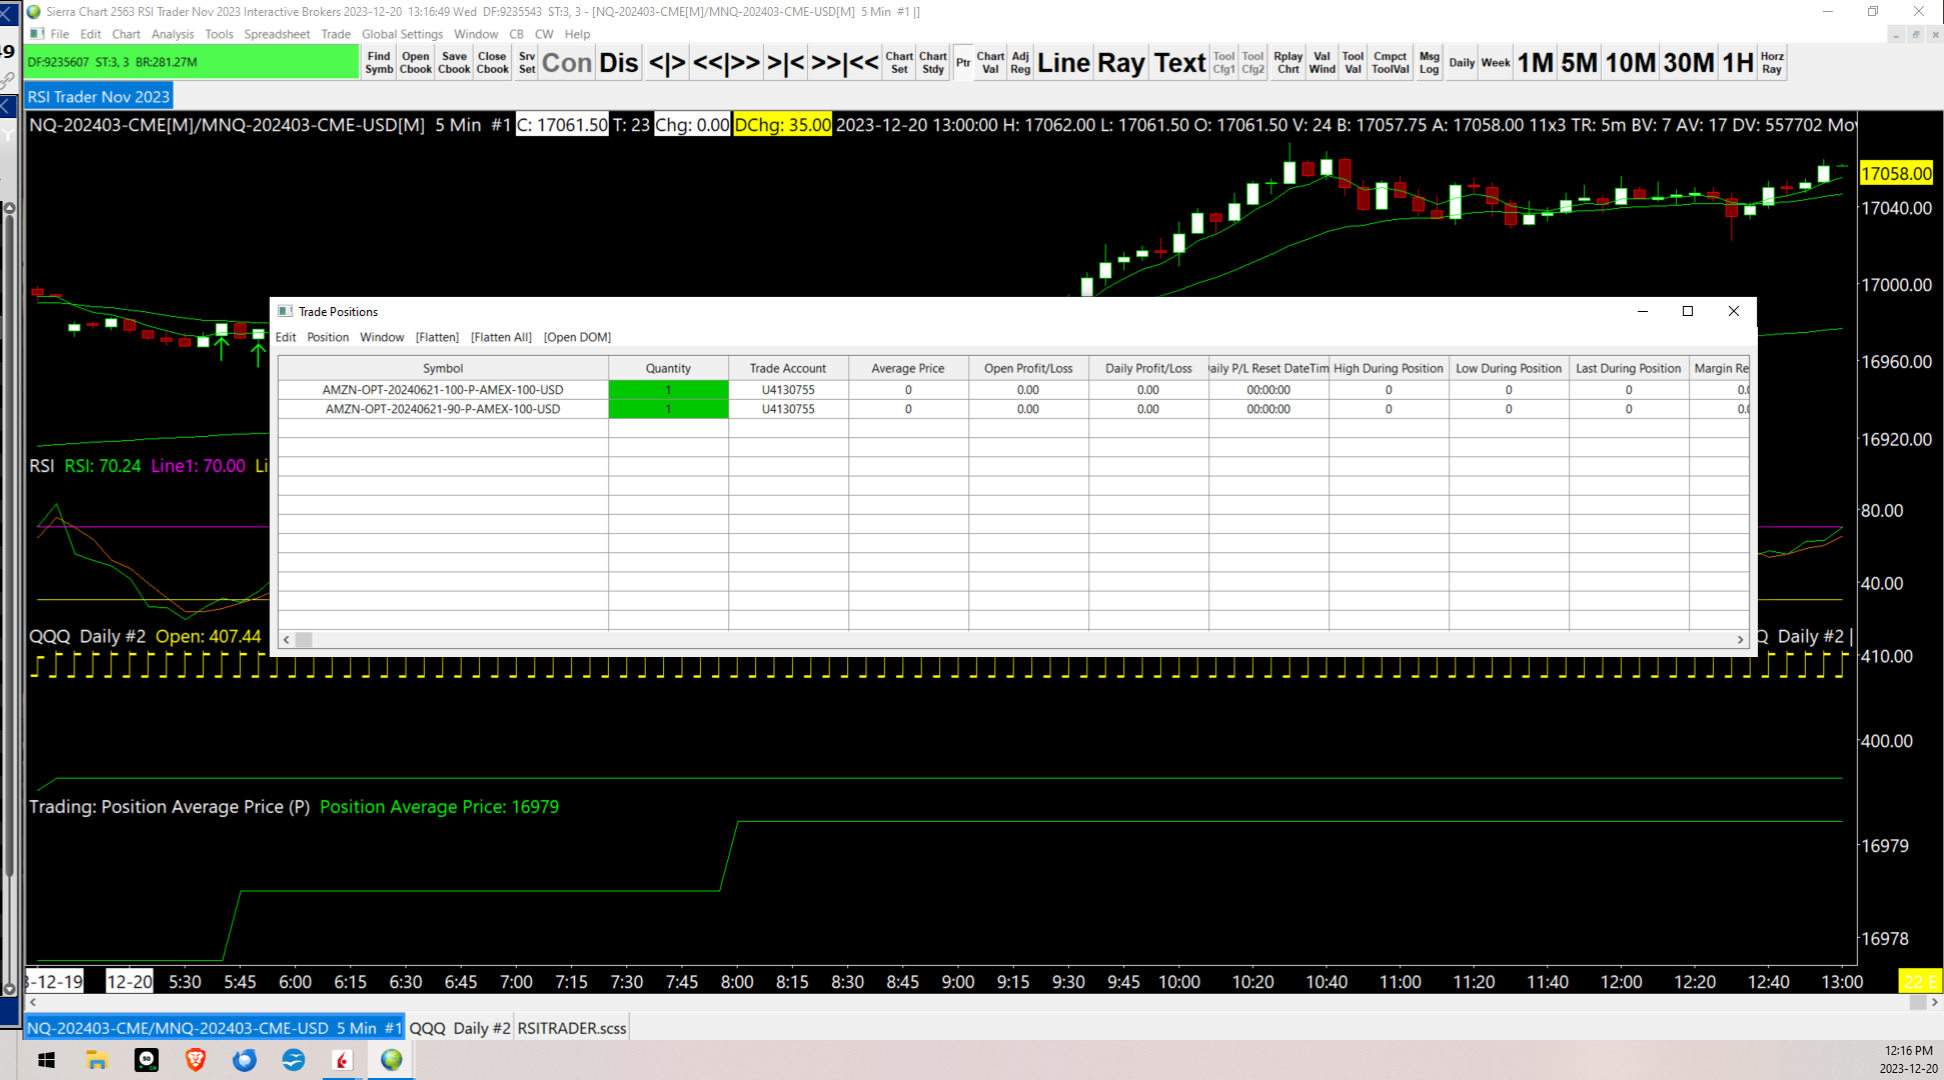Switch to the QQQ Daily #2 tab
This screenshot has width=1944, height=1080.
[x=460, y=1028]
